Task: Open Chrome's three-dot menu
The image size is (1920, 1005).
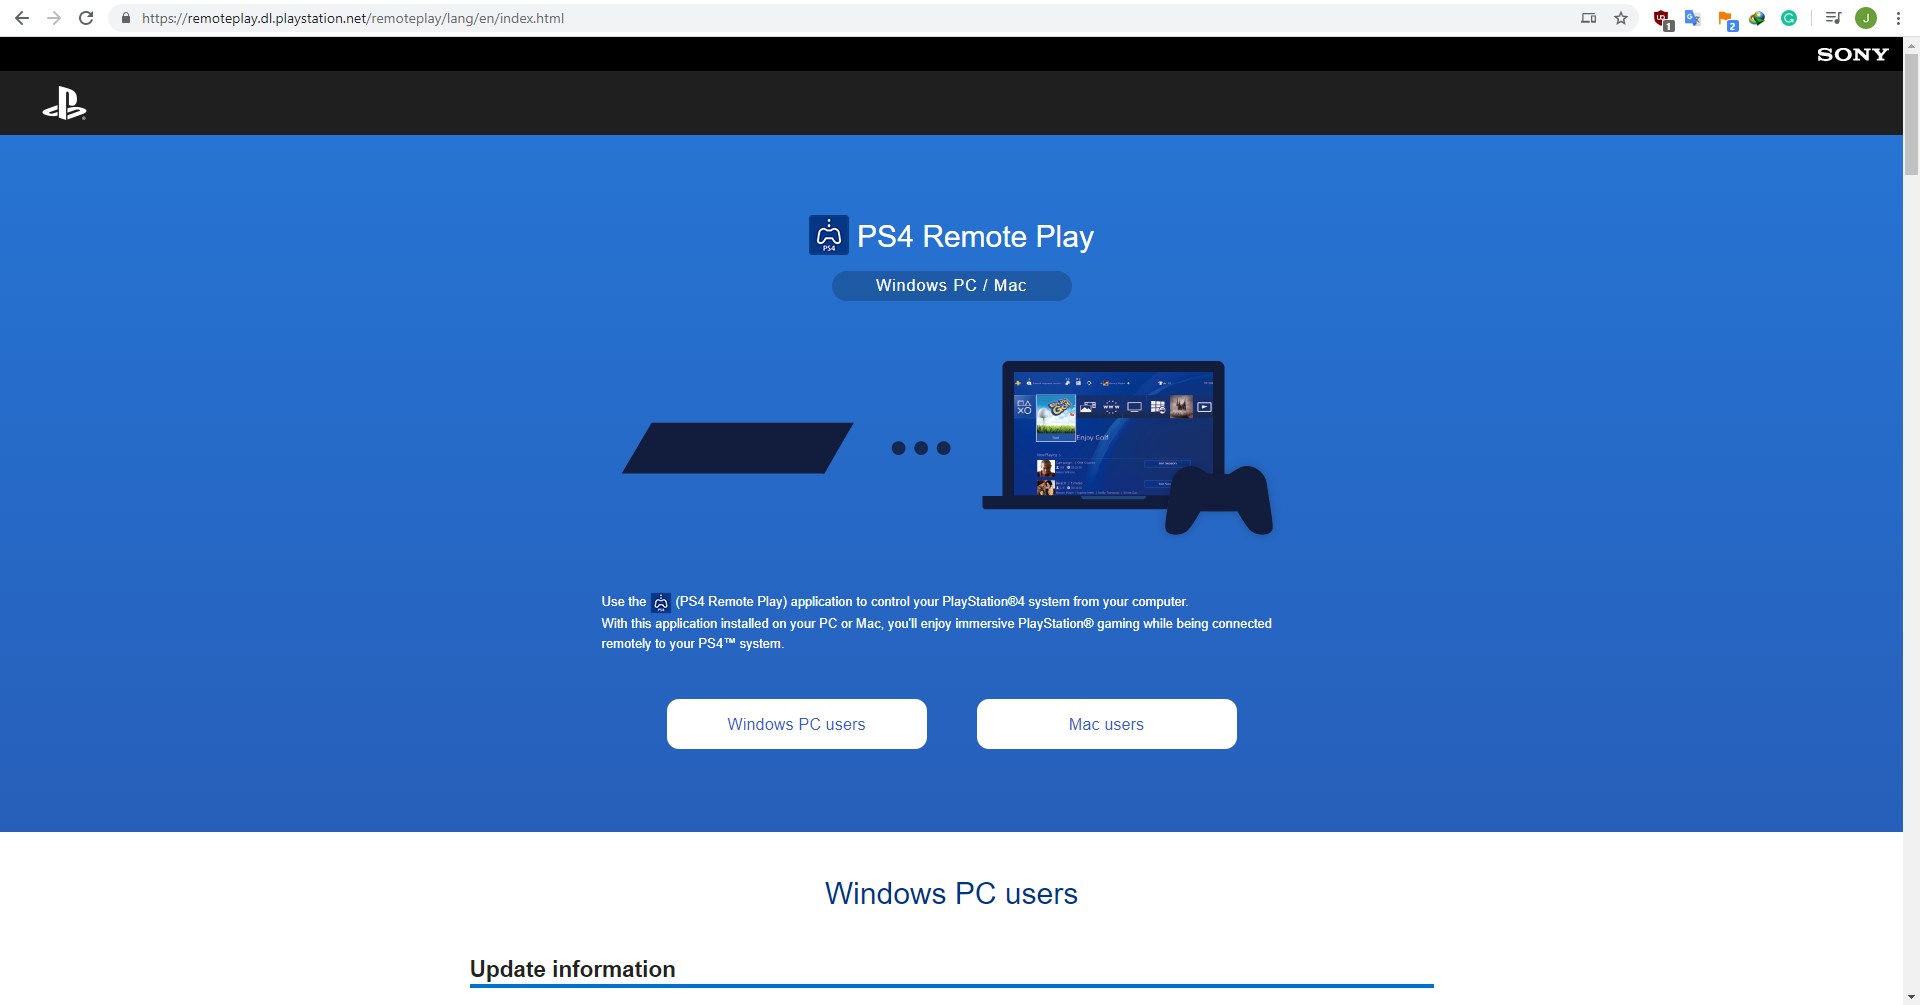Action: [x=1899, y=17]
